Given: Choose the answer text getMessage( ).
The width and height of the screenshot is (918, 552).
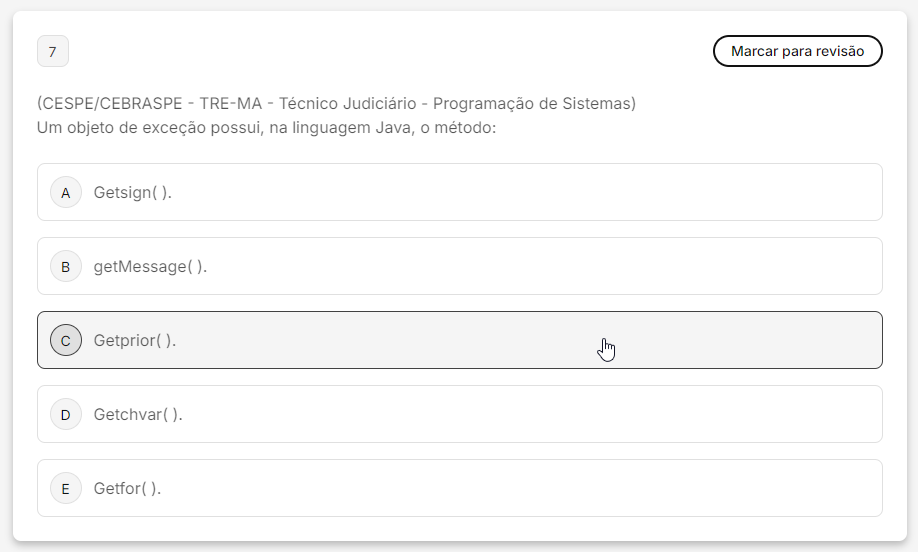Looking at the screenshot, I should click(x=150, y=266).
